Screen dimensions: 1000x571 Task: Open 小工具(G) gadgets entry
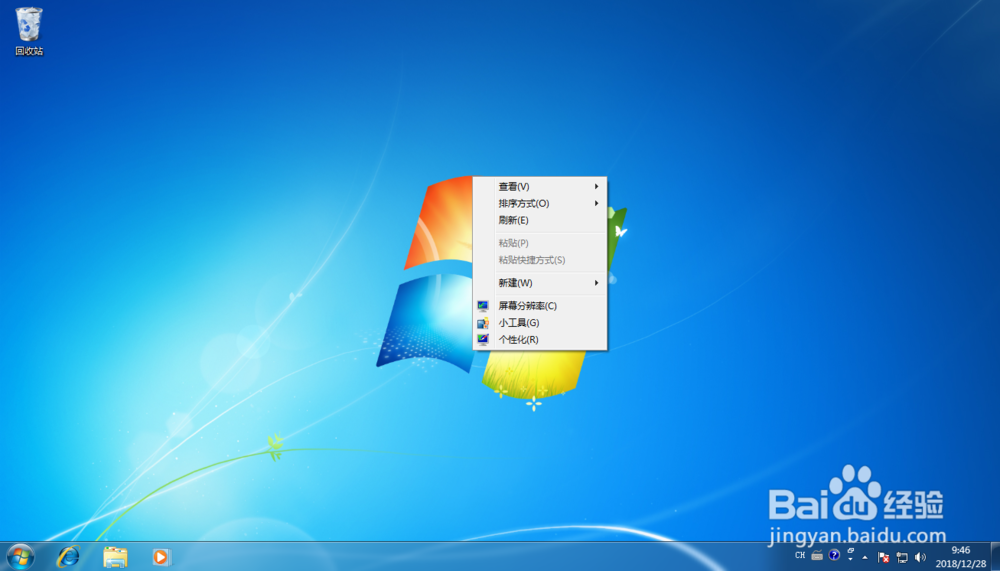pyautogui.click(x=540, y=323)
